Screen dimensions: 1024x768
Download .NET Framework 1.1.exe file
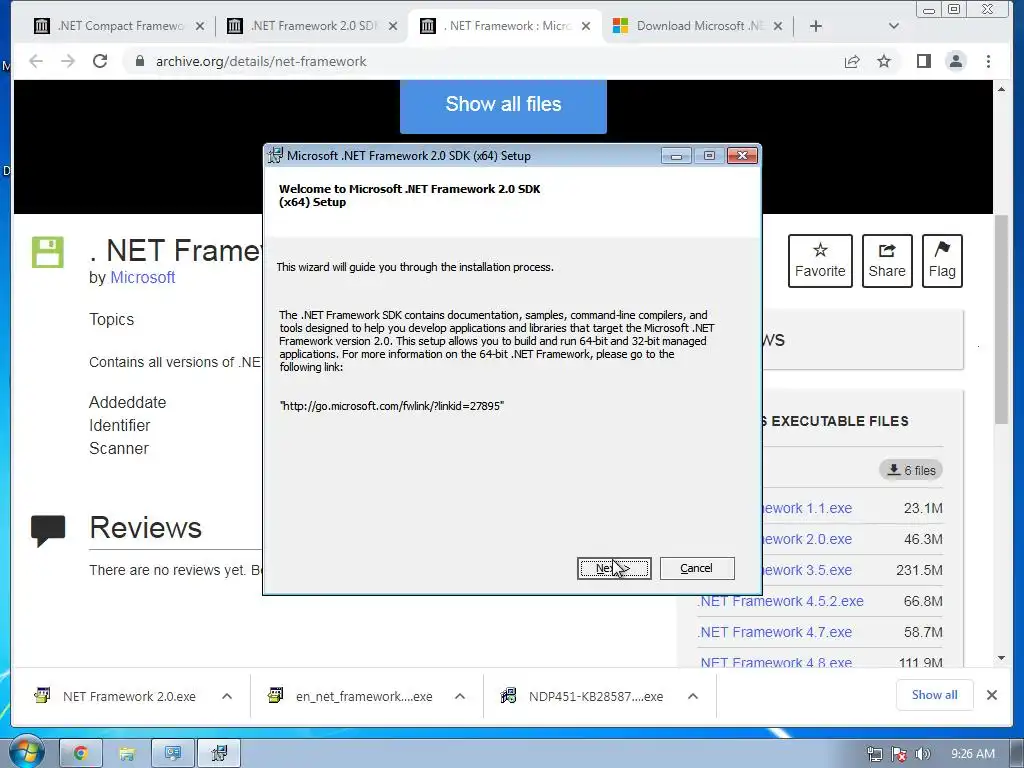tap(807, 508)
